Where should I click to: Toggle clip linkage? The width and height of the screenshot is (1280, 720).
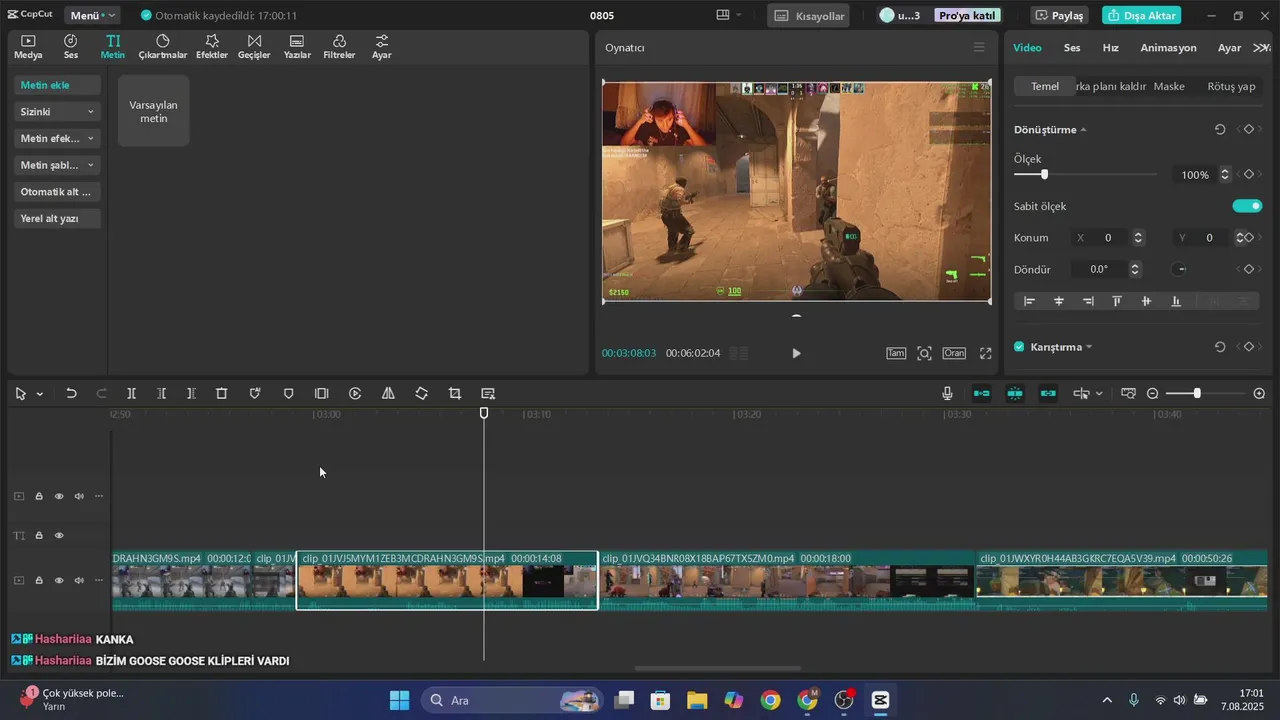1048,394
